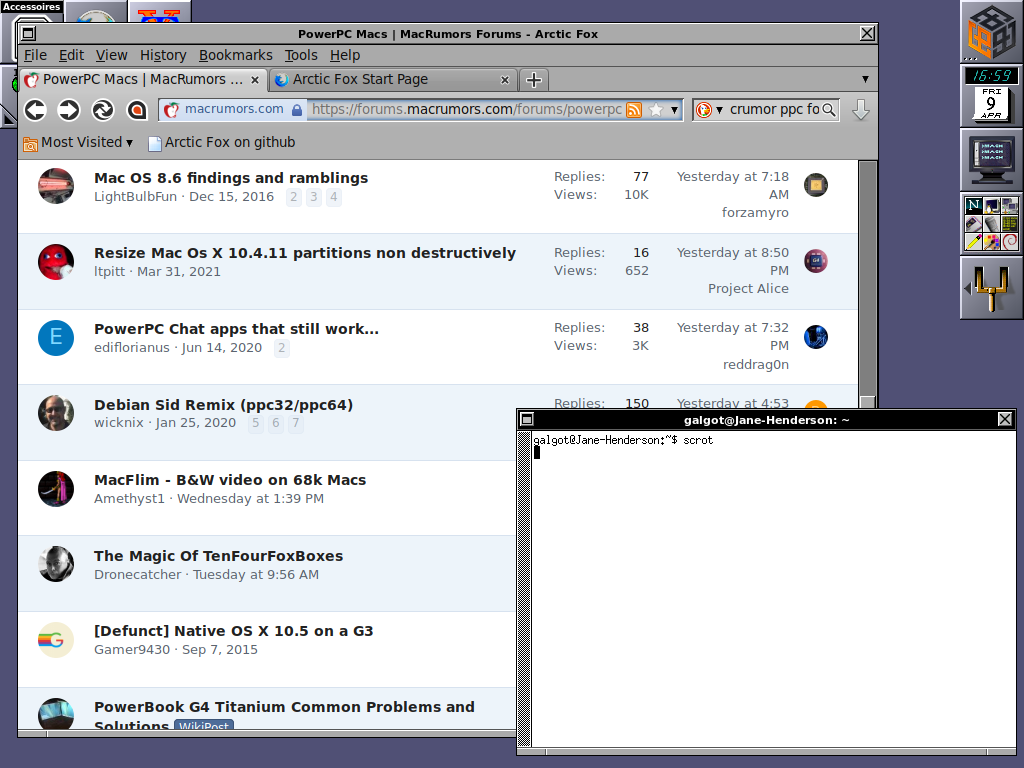The width and height of the screenshot is (1024, 768).
Task: Go to page 2 of PowerPC Chat apps thread
Action: 281,347
